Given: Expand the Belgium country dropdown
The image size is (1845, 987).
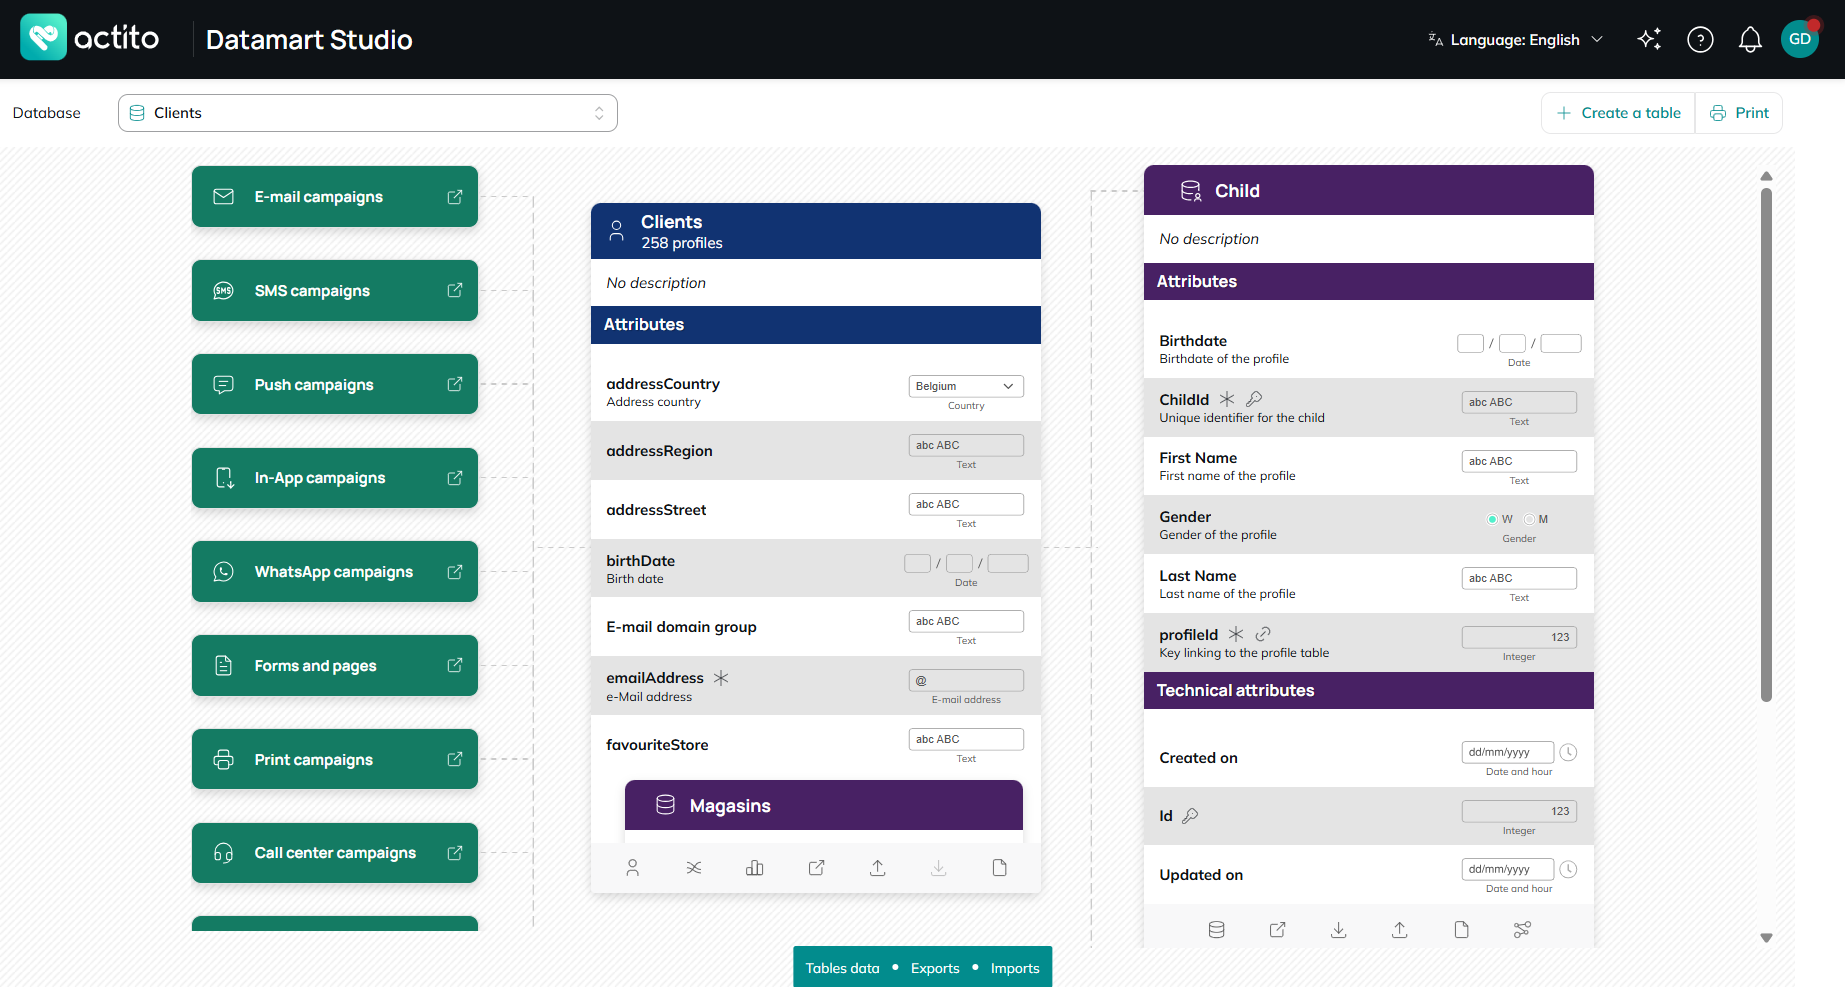Looking at the screenshot, I should point(966,386).
